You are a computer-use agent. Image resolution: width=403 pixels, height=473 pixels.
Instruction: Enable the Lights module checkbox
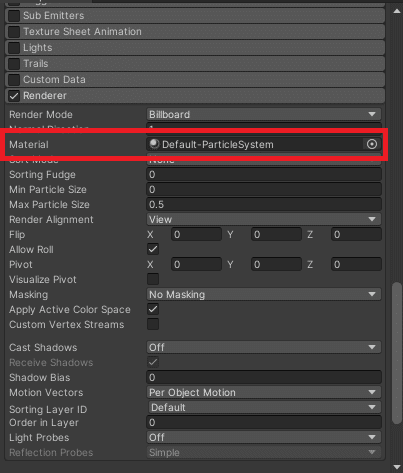tap(14, 48)
